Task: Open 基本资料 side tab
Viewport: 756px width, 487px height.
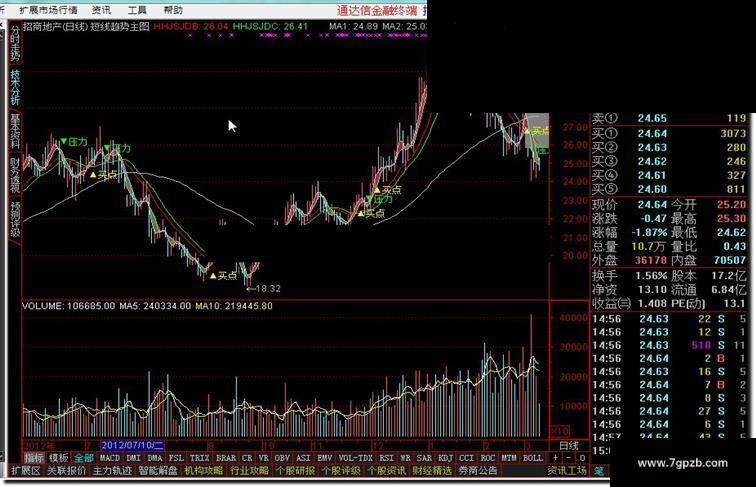Action: click(x=15, y=131)
